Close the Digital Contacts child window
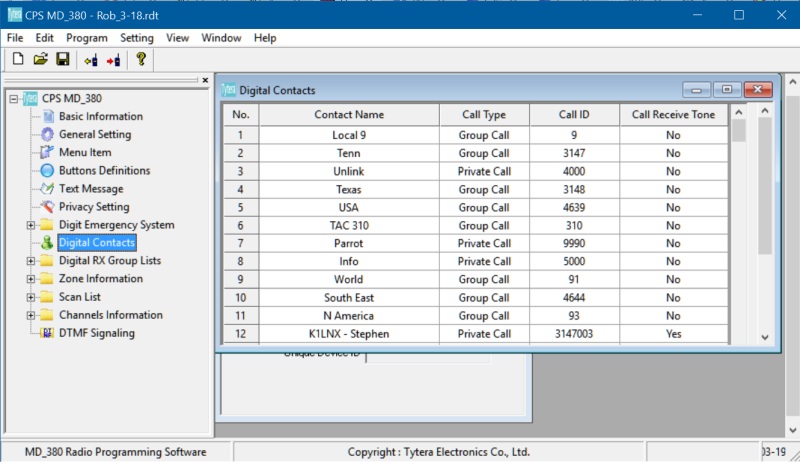Viewport: 800px width, 462px height. pyautogui.click(x=758, y=90)
